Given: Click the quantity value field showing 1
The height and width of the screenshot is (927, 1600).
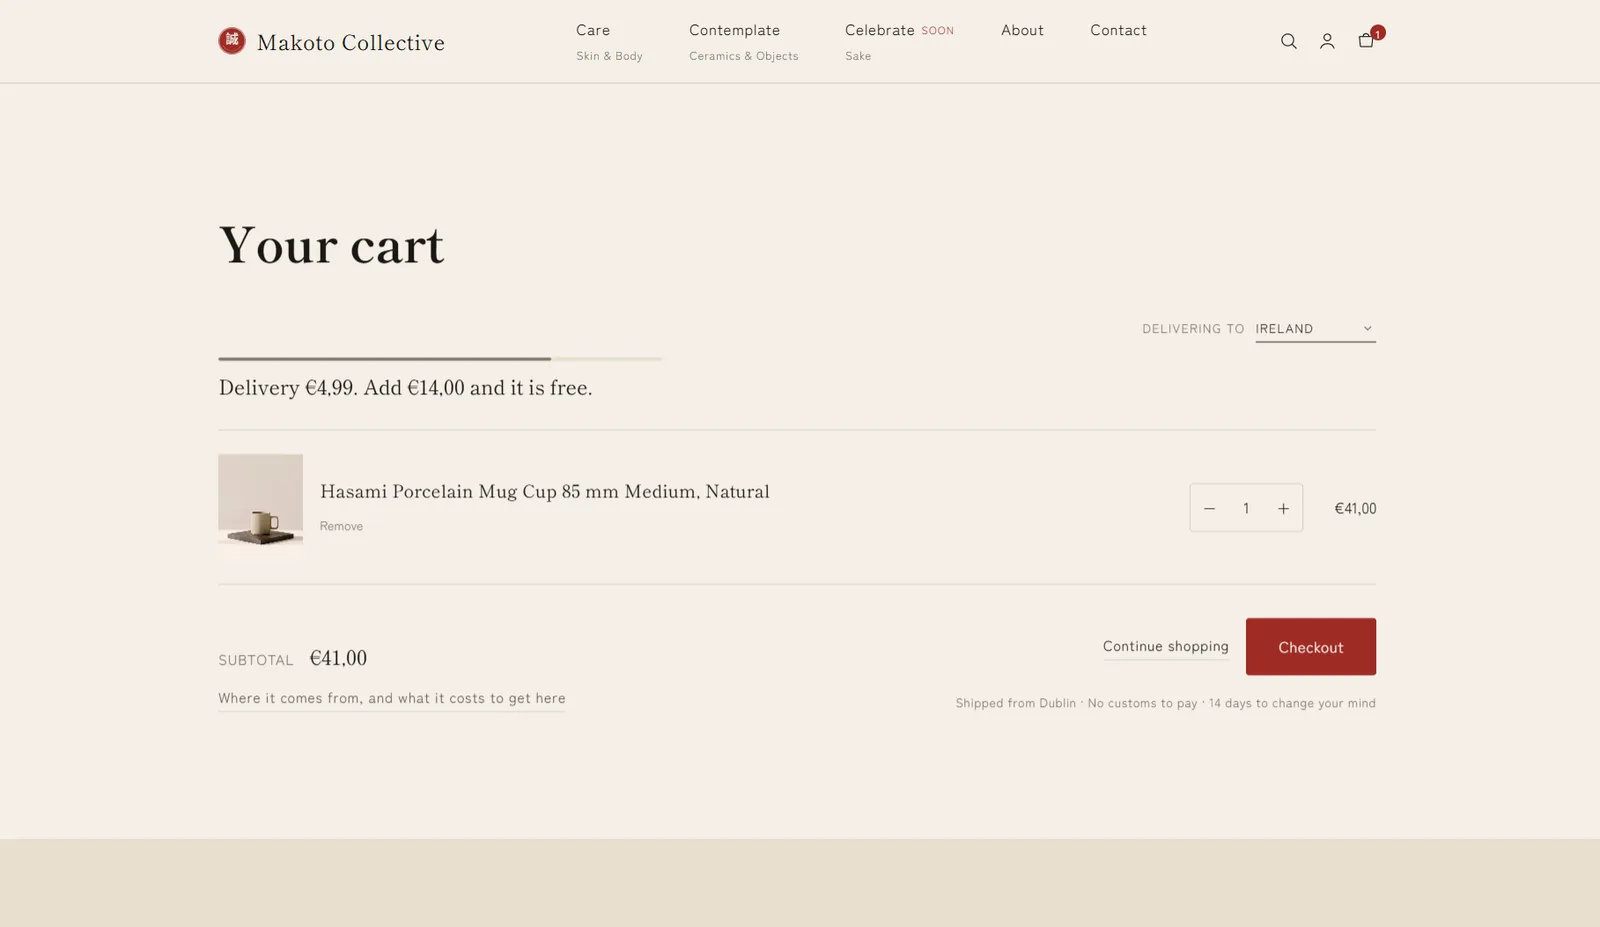Looking at the screenshot, I should pos(1246,508).
